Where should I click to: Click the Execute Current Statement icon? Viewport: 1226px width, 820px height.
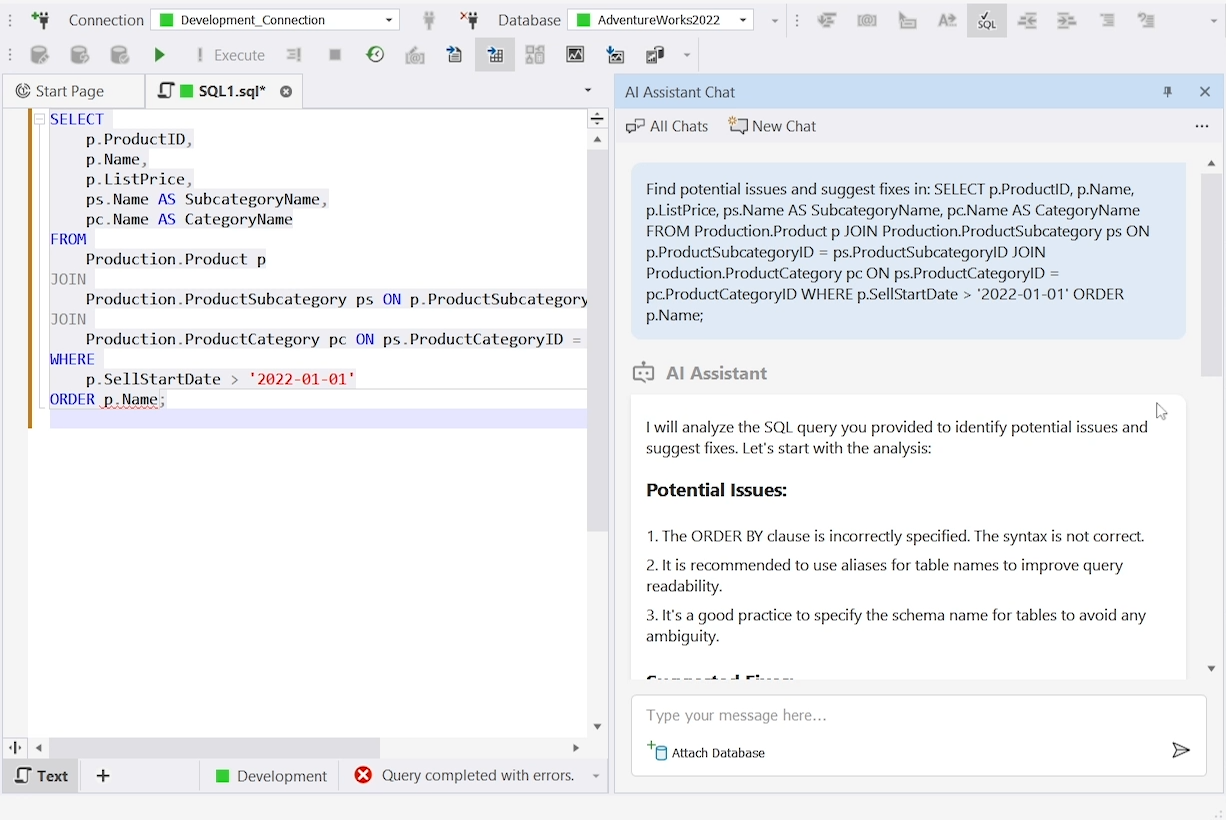[x=294, y=55]
